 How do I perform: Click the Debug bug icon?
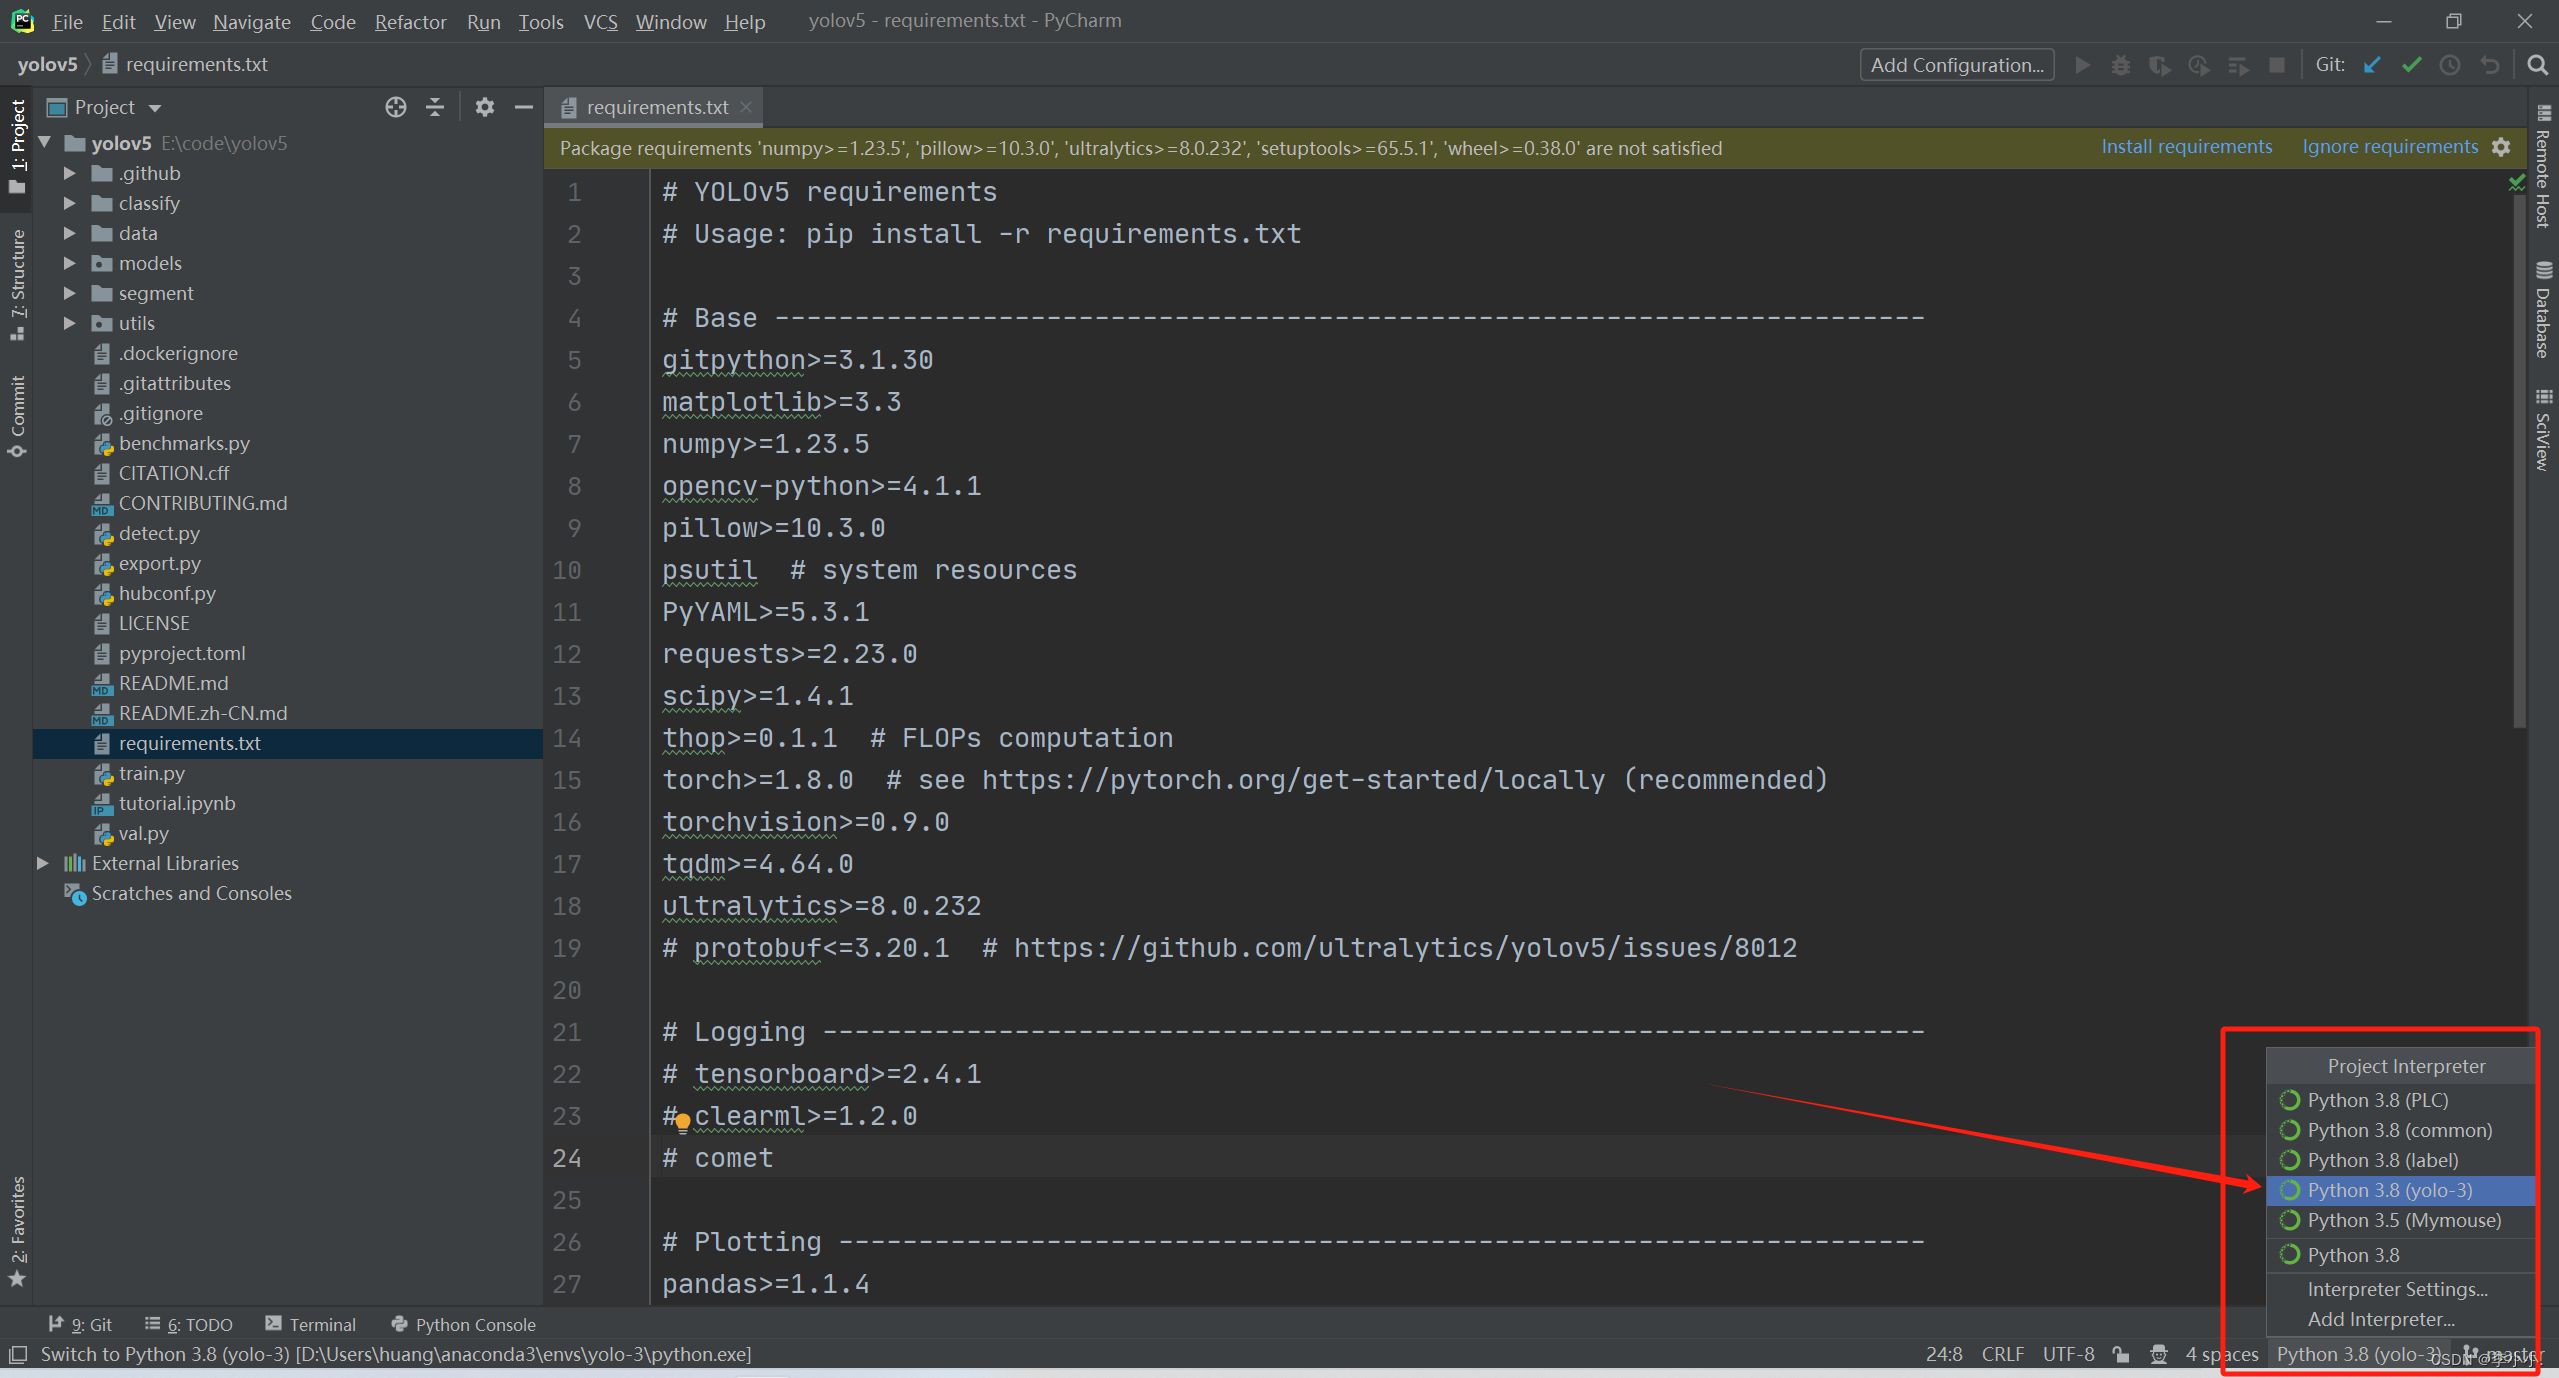[x=2120, y=65]
